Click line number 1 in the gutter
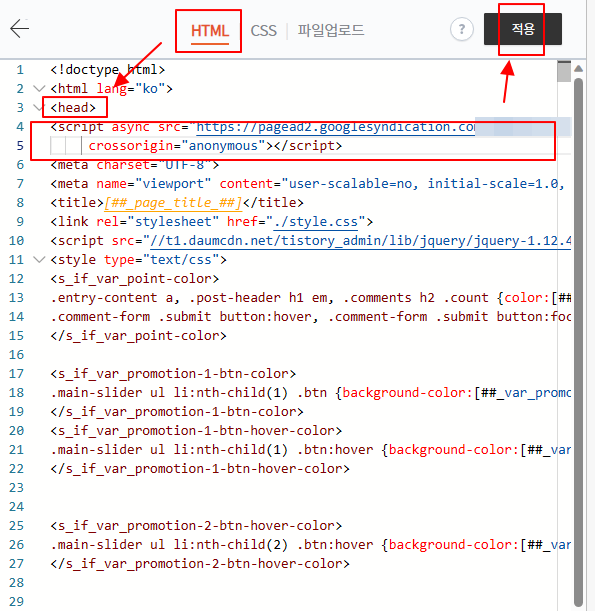595x611 pixels. [20, 70]
